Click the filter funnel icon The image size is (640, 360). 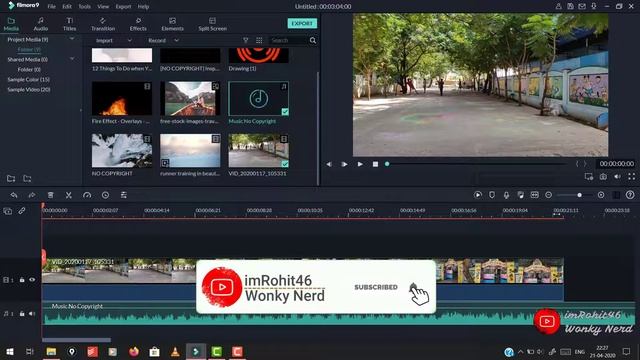tap(246, 40)
